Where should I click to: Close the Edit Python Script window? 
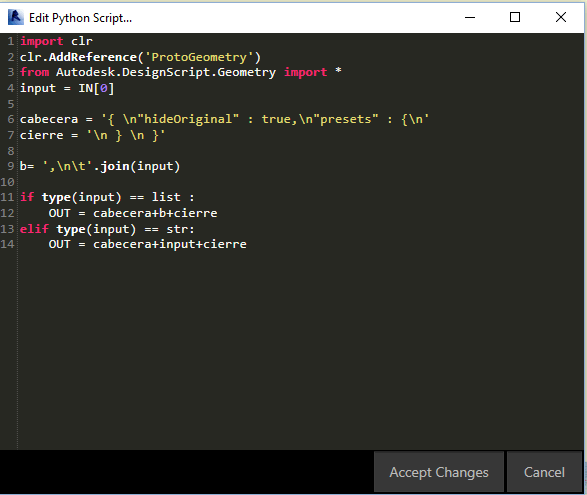click(x=560, y=17)
